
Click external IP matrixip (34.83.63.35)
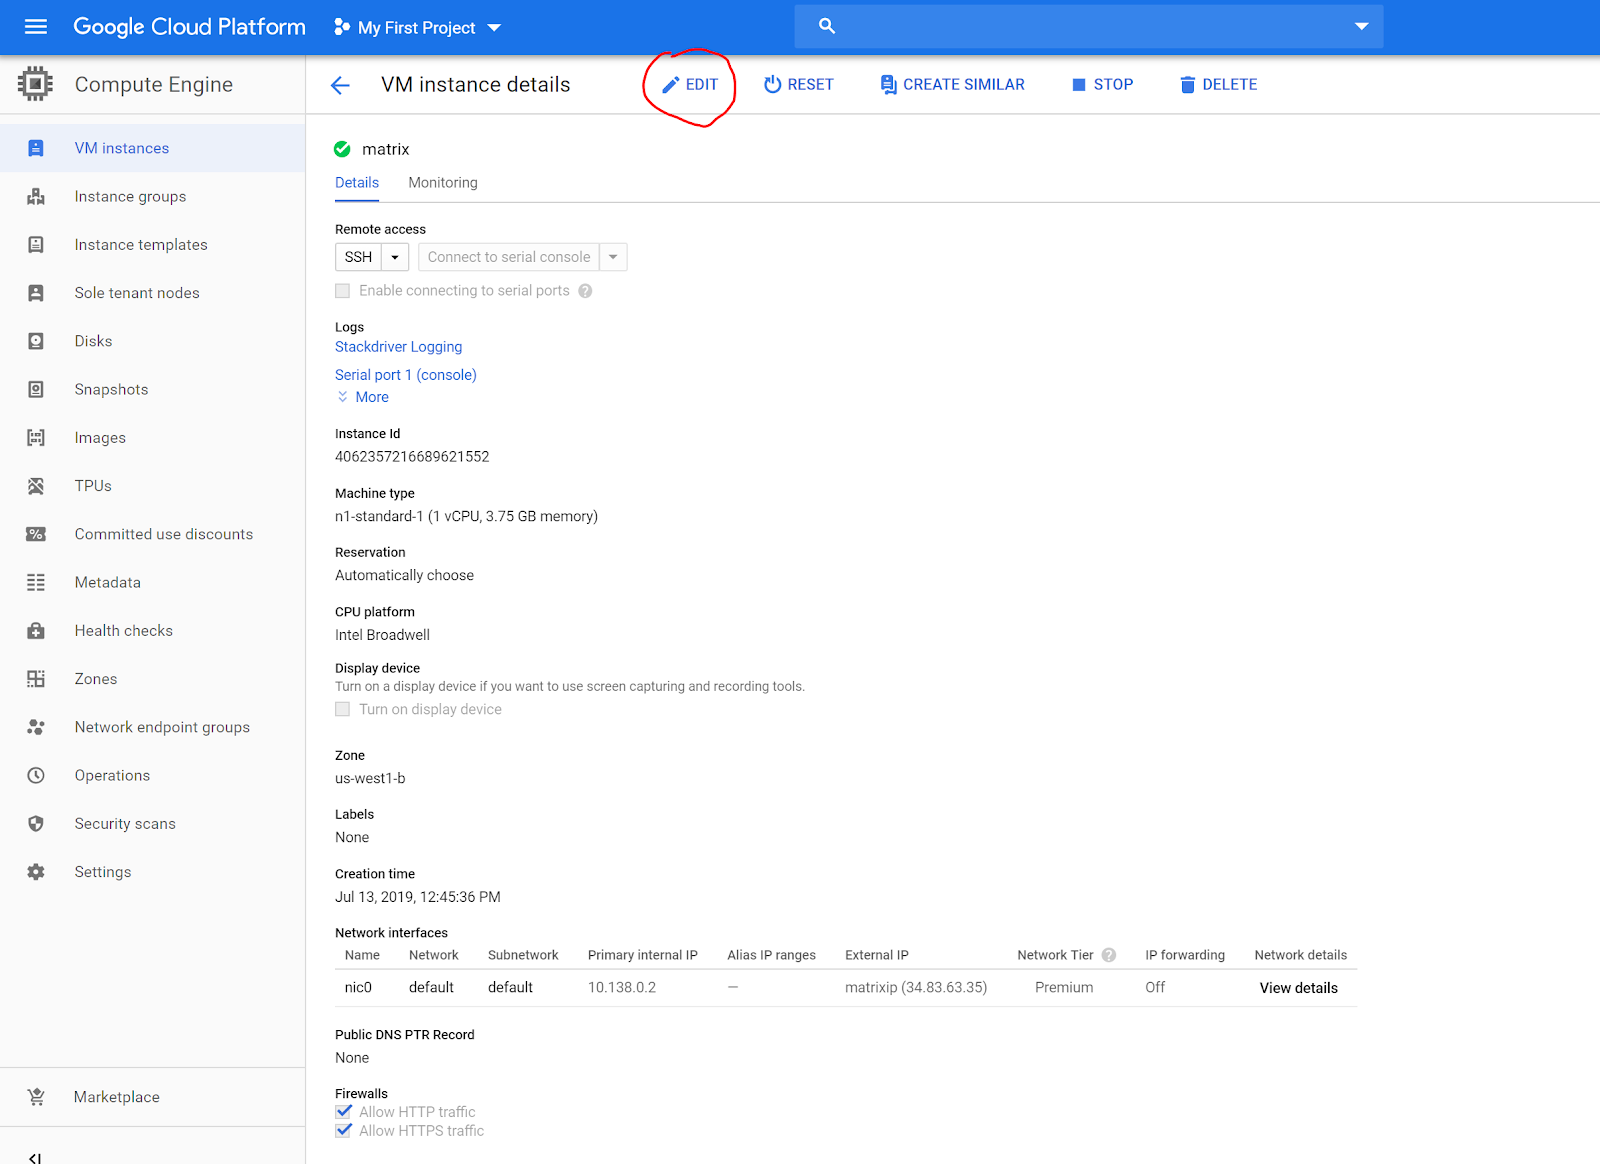[x=916, y=987]
